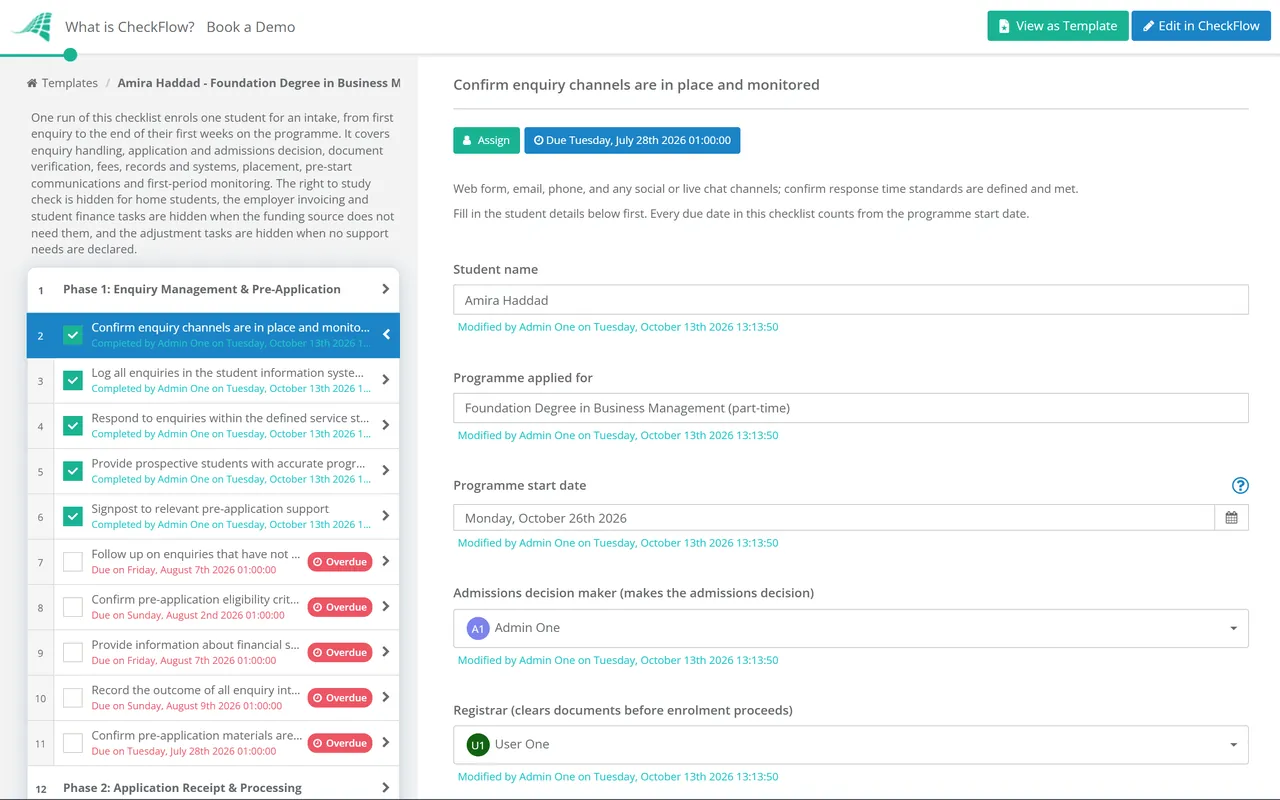Select task 11 Confirm pre-application materials
Image resolution: width=1280 pixels, height=800 pixels.
click(213, 743)
